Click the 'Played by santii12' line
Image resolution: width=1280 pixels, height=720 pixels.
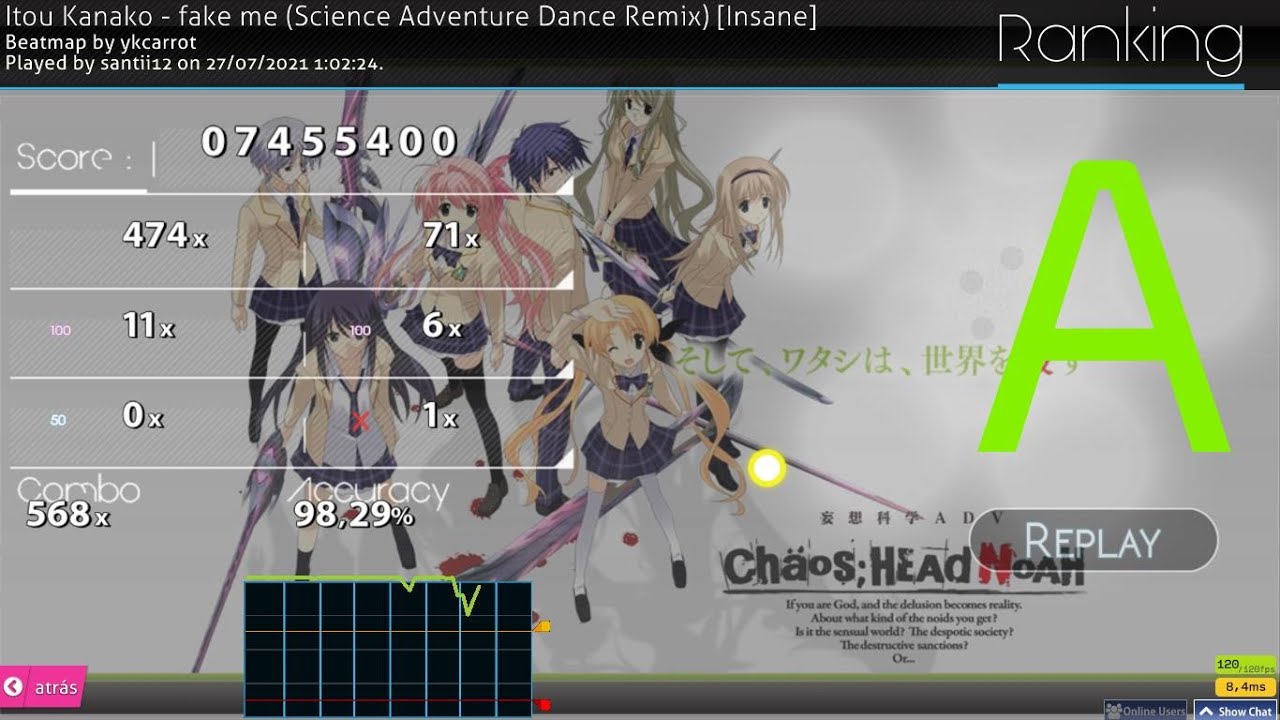[195, 63]
